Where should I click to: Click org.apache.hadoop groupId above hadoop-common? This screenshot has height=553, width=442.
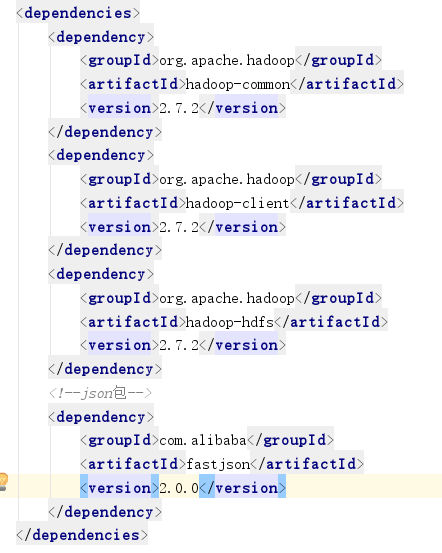(x=227, y=61)
